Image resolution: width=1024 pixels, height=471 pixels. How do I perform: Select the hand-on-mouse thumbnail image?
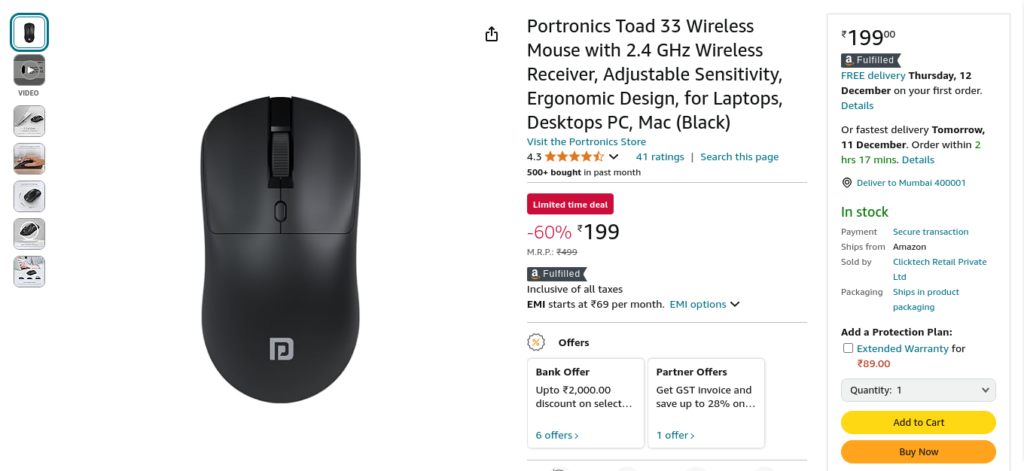point(29,159)
